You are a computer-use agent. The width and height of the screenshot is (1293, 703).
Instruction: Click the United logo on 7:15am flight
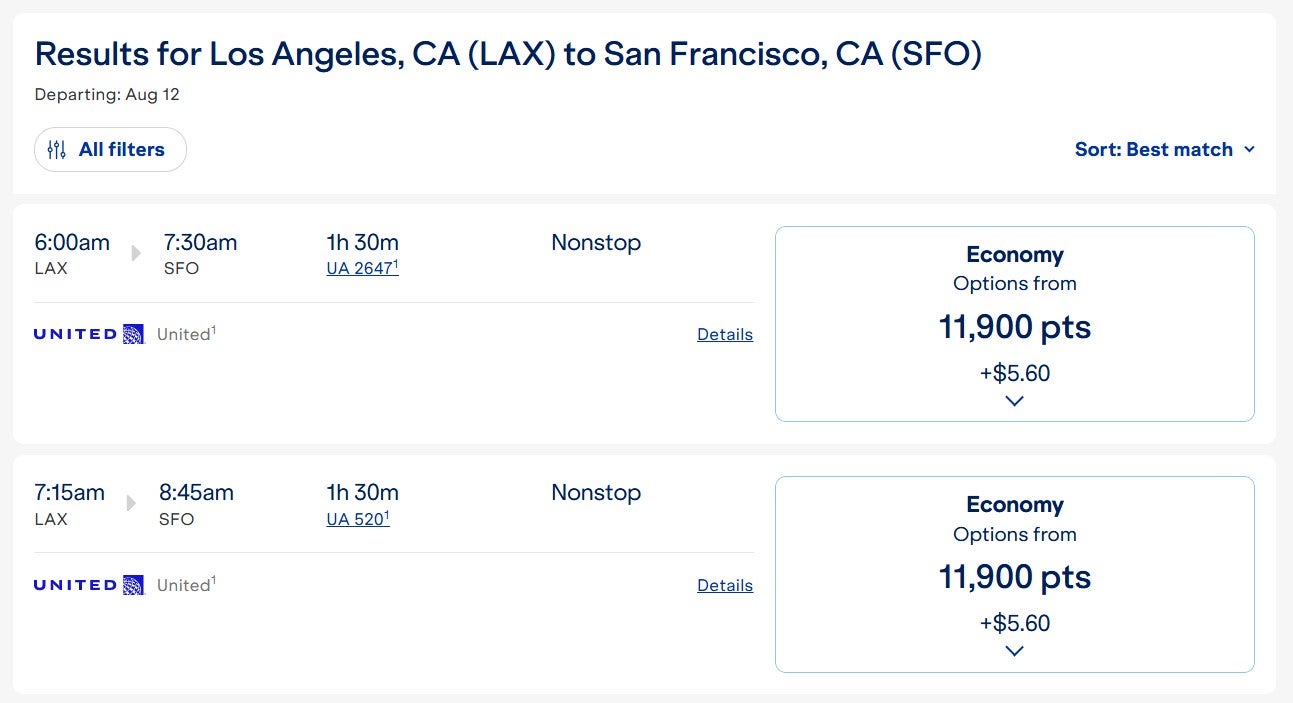pyautogui.click(x=89, y=585)
